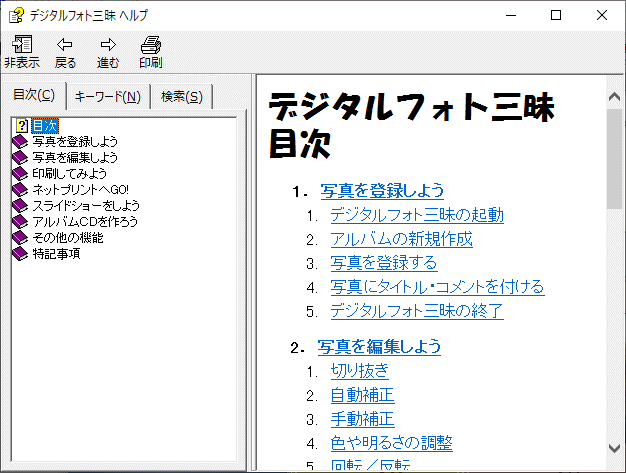Click the question mark icon beside 目次
The width and height of the screenshot is (626, 473).
click(21, 126)
